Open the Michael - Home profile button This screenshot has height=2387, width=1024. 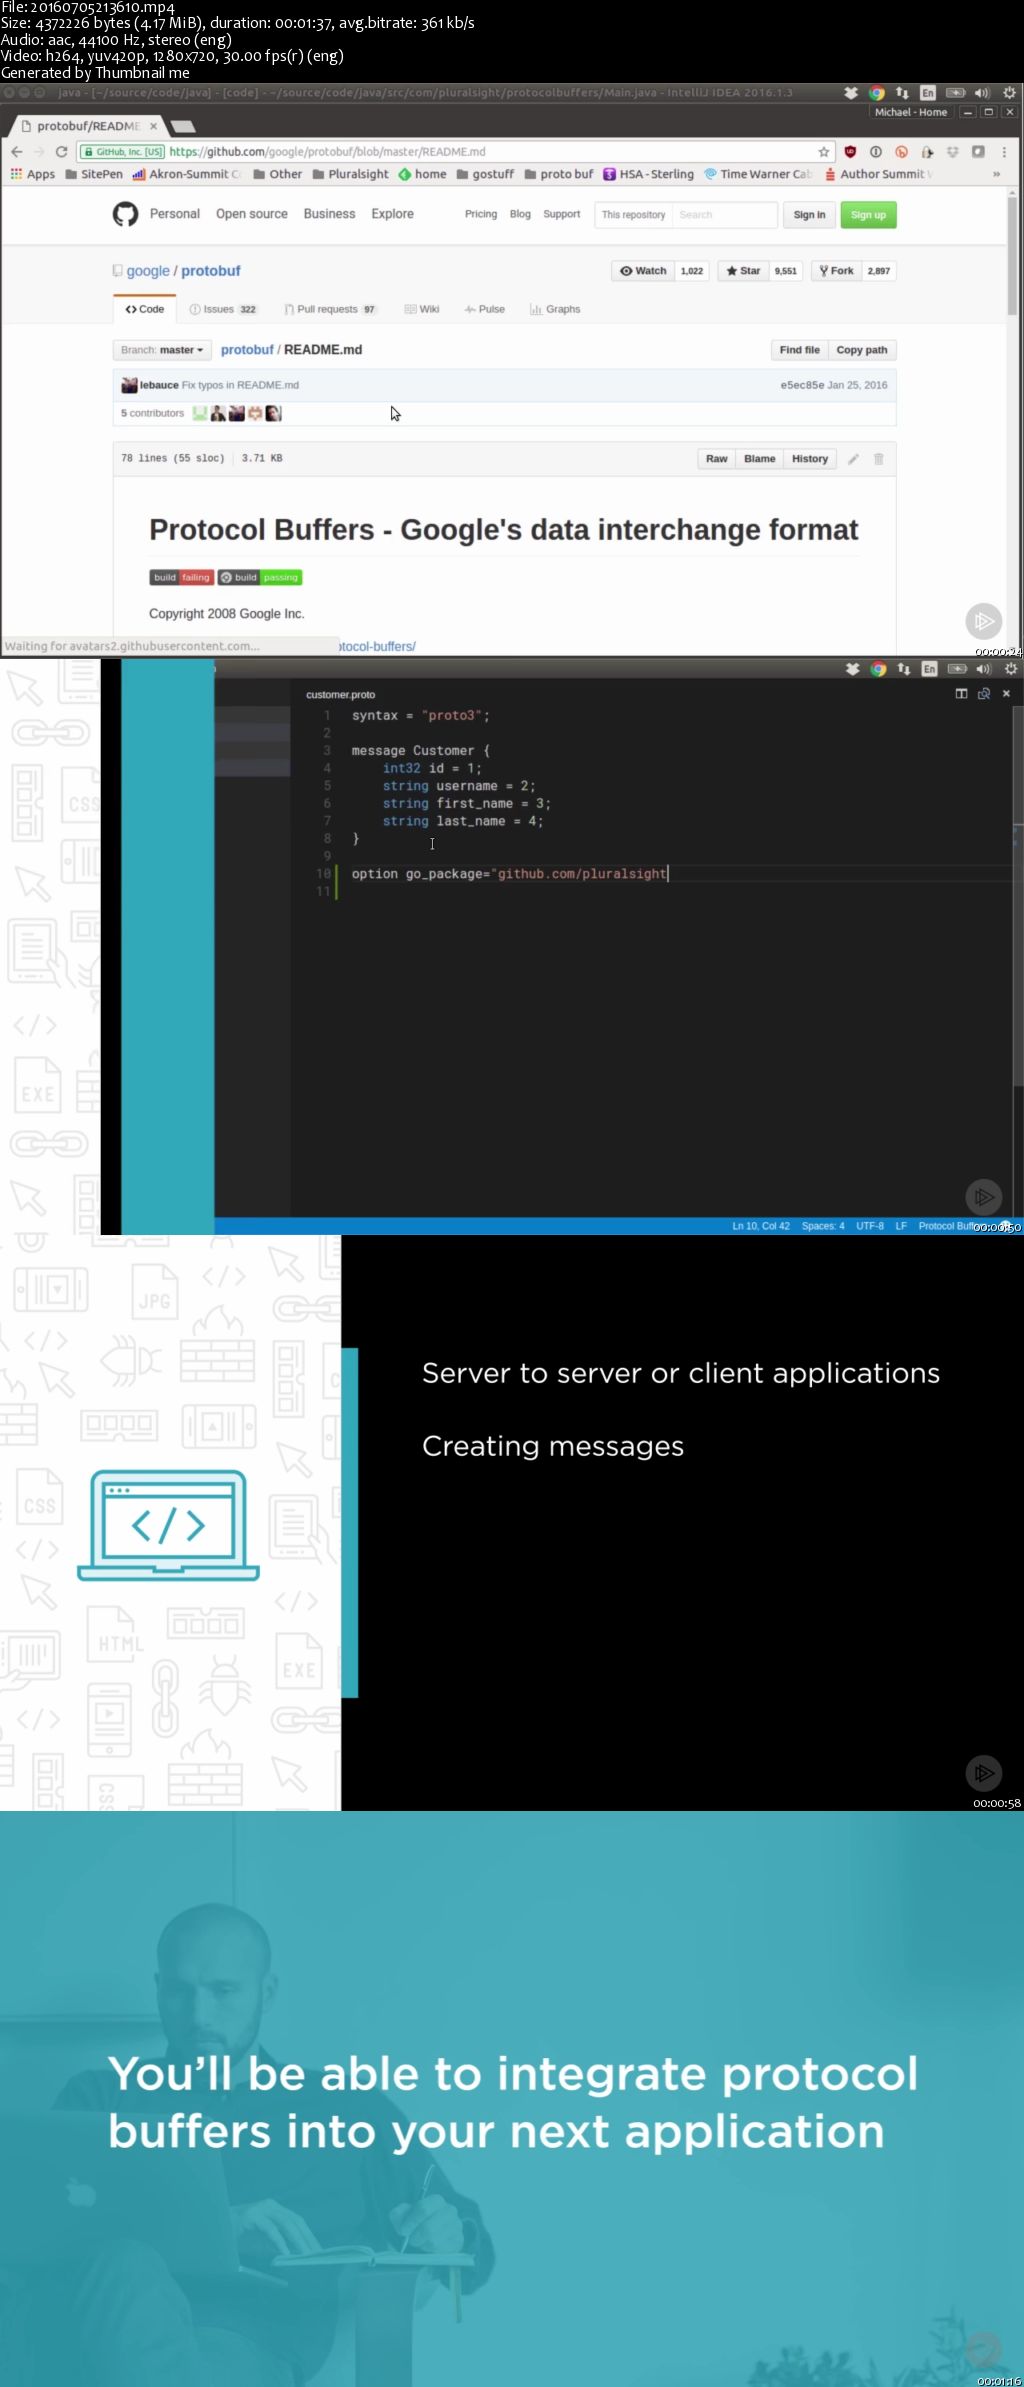[911, 112]
